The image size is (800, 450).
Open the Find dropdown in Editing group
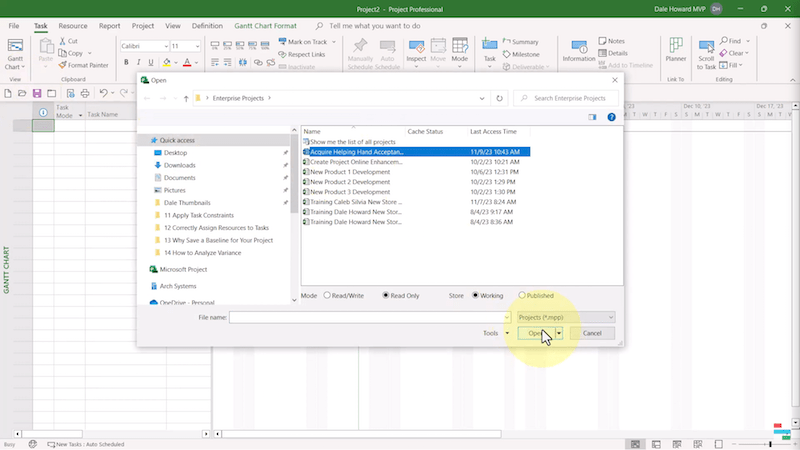click(x=748, y=41)
